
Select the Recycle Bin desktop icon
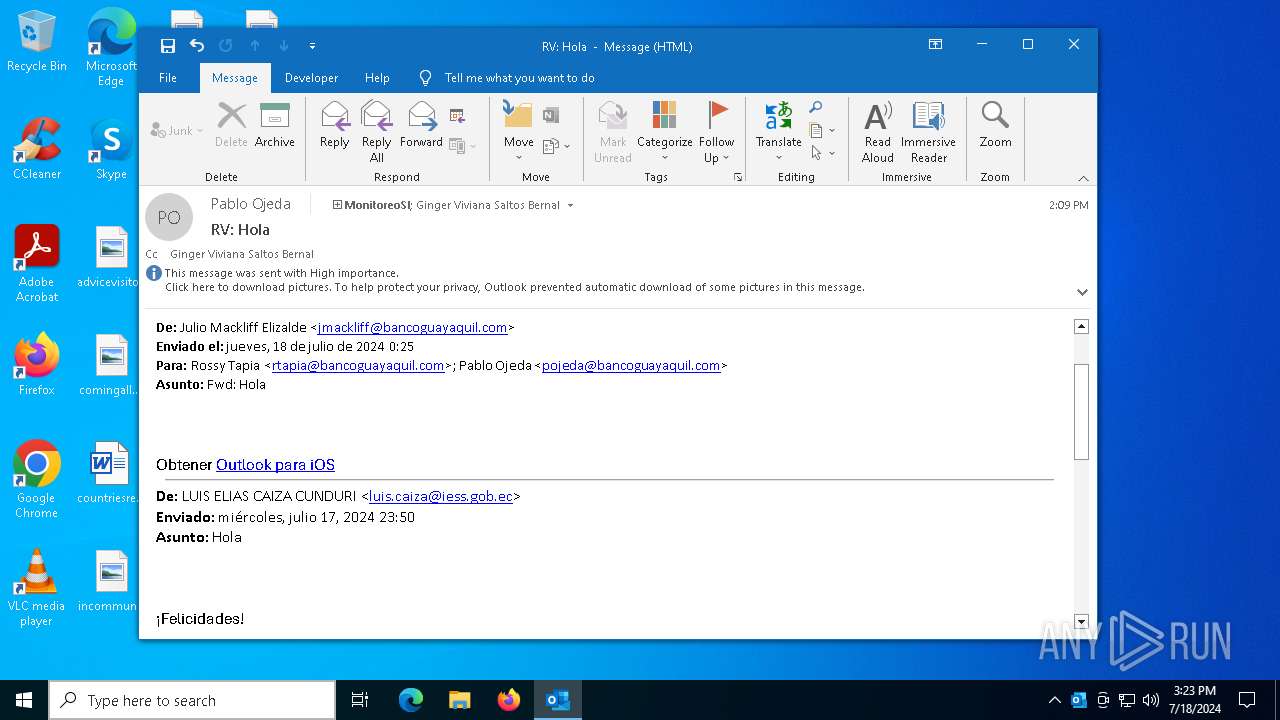(37, 42)
